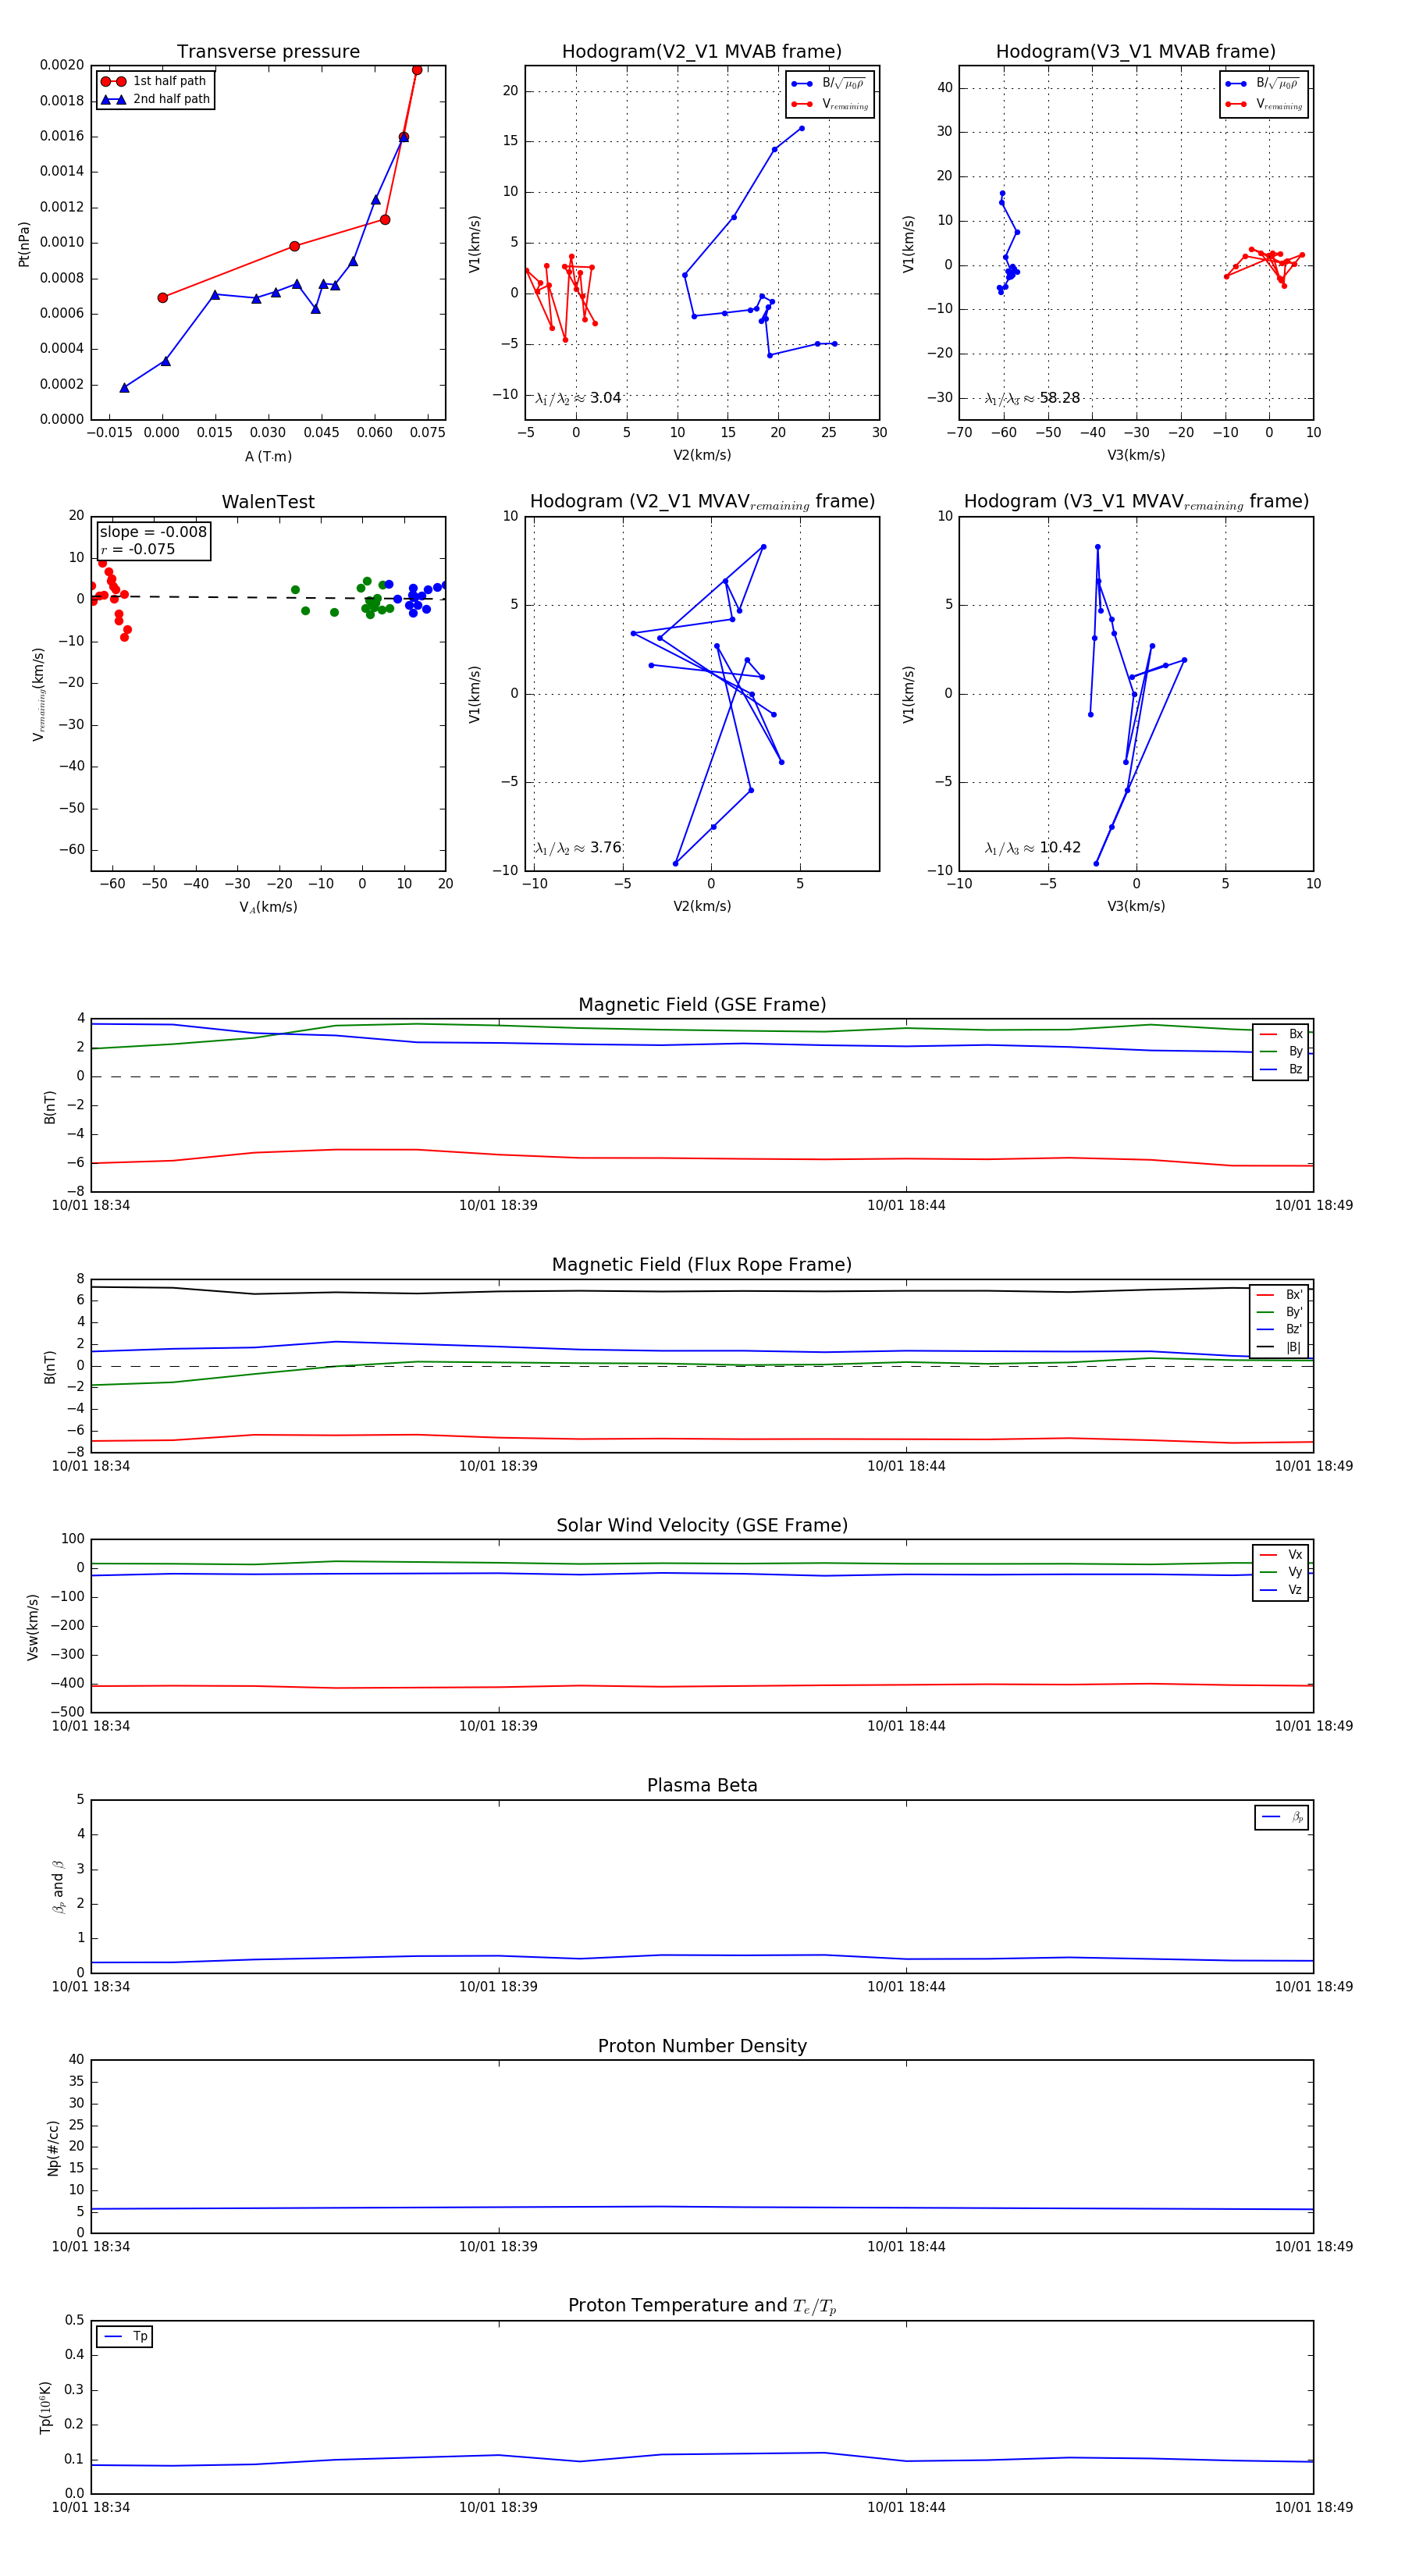Screen dimensions: 1405x2576
Task: Click the '2nd half path' legend entry
Action: tap(156, 99)
